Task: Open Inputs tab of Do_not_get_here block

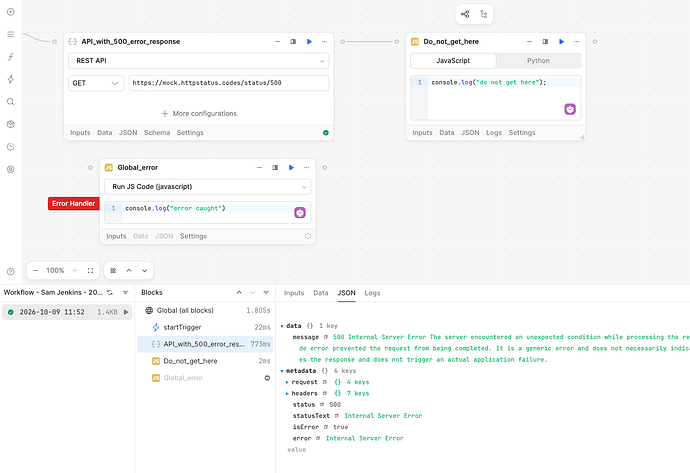Action: 422,132
